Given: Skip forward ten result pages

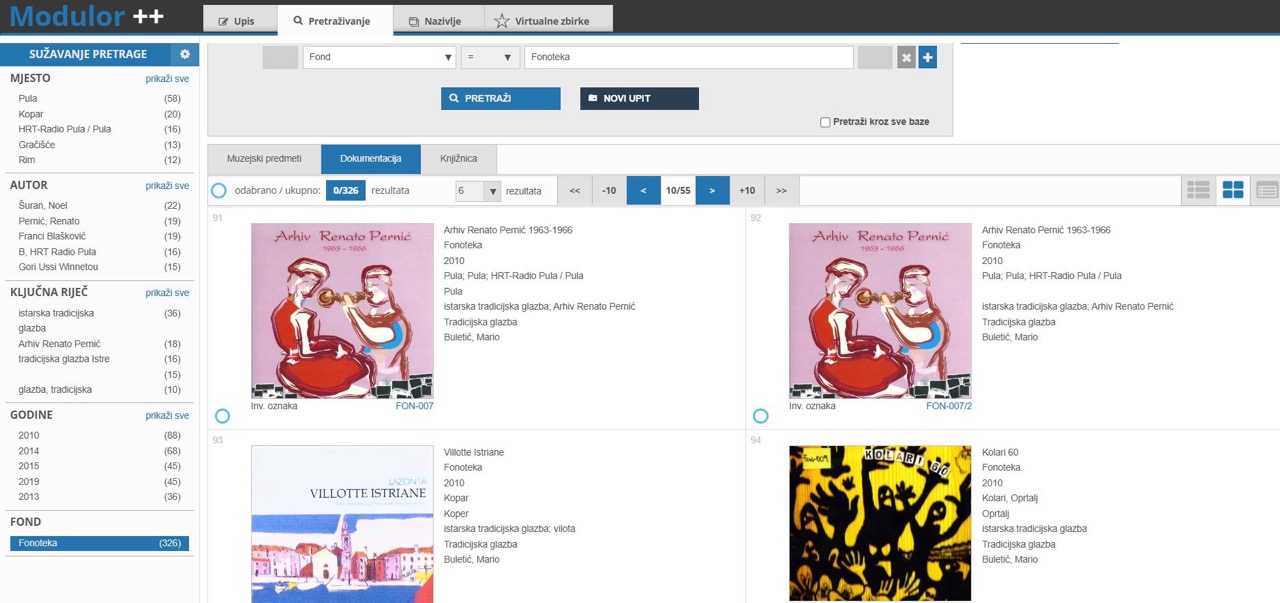Looking at the screenshot, I should click(747, 190).
